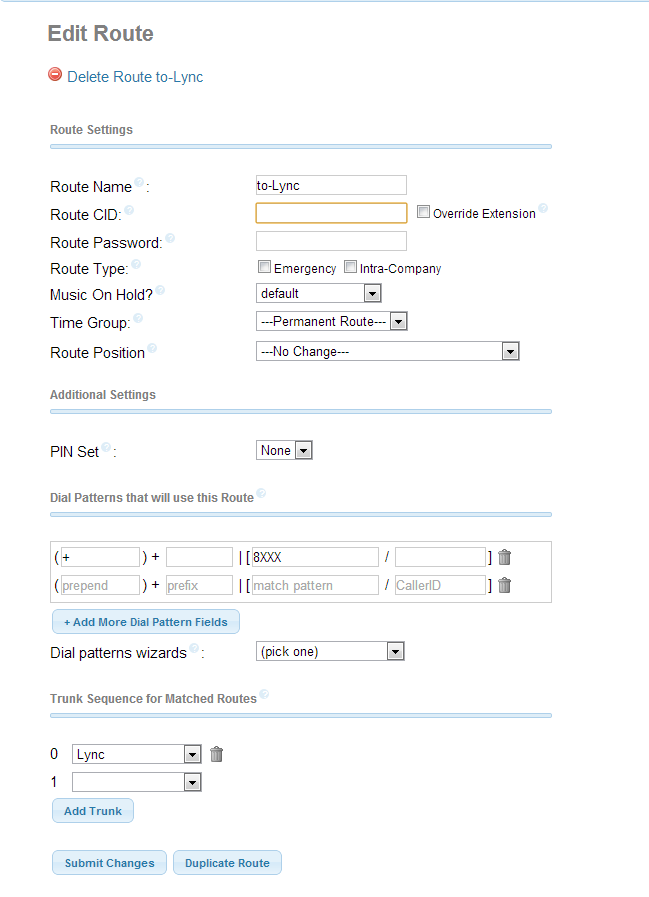Screen dimensions: 649x897
Task: Click Add More Dial Pattern Fields button
Action: click(146, 622)
